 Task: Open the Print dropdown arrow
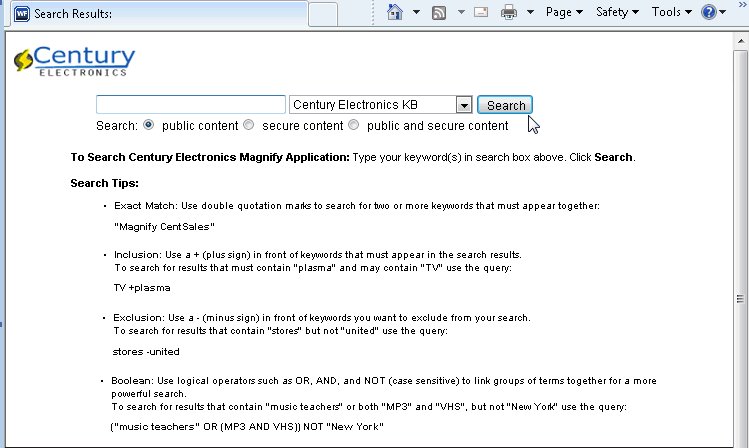(x=530, y=12)
